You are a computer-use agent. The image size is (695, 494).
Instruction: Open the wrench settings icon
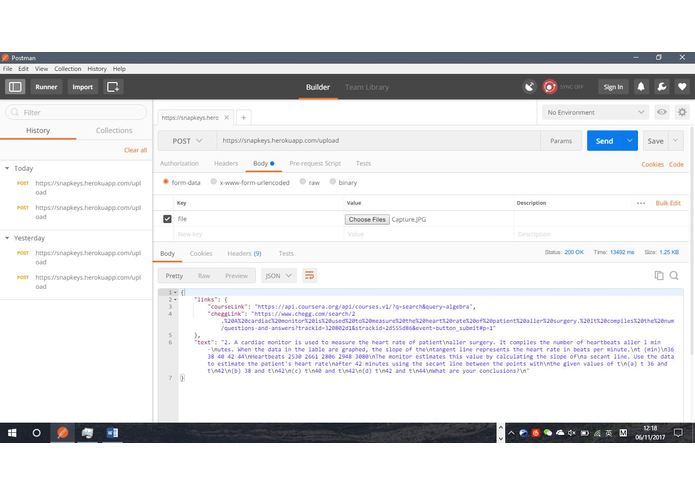(x=661, y=87)
